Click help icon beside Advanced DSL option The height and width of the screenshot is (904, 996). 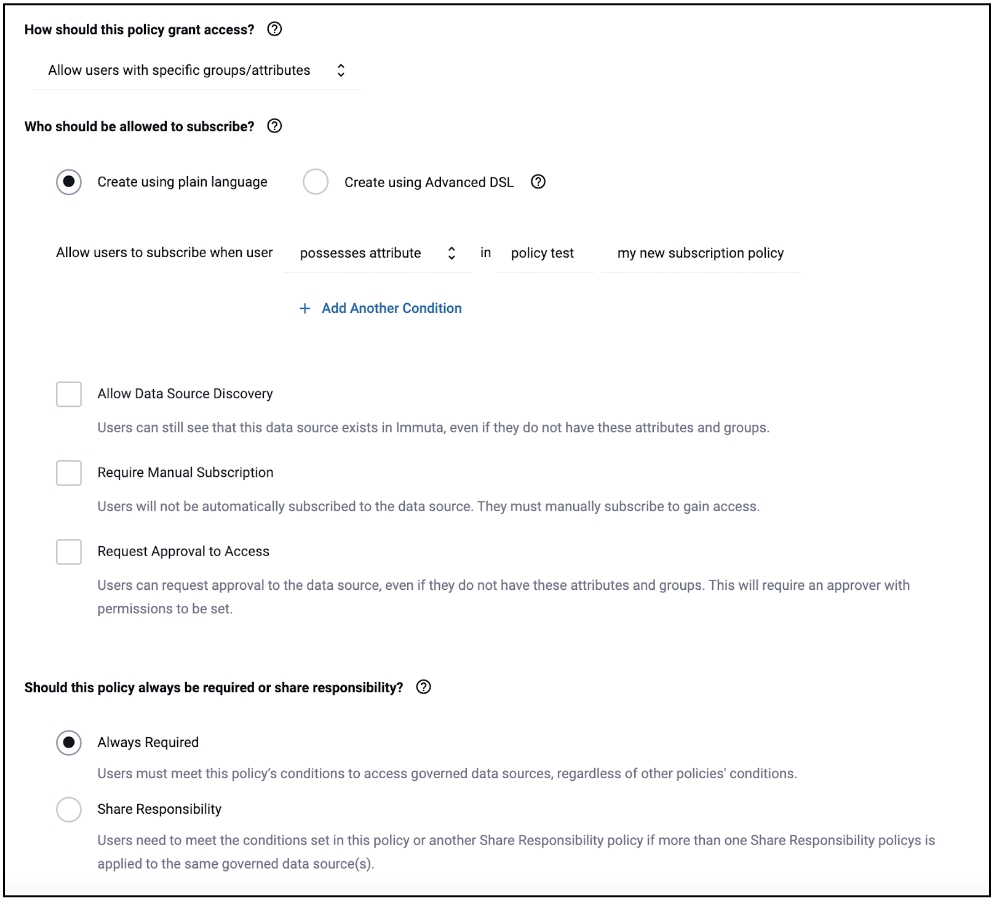538,182
